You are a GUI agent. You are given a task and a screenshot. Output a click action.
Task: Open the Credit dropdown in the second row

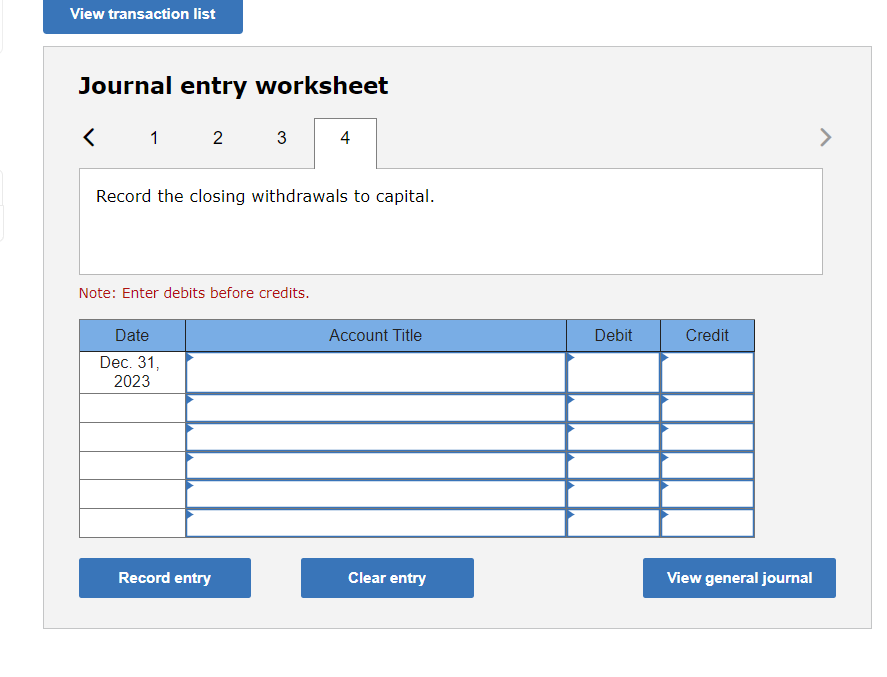click(x=663, y=399)
